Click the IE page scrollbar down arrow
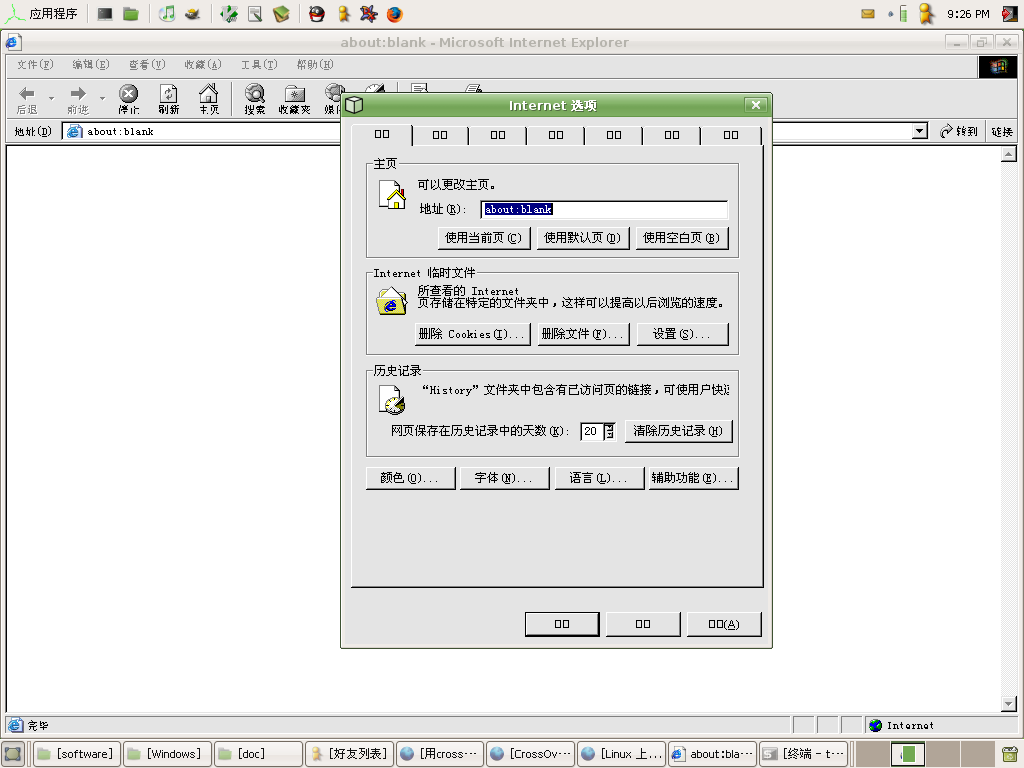The height and width of the screenshot is (768, 1024). pyautogui.click(x=1008, y=704)
